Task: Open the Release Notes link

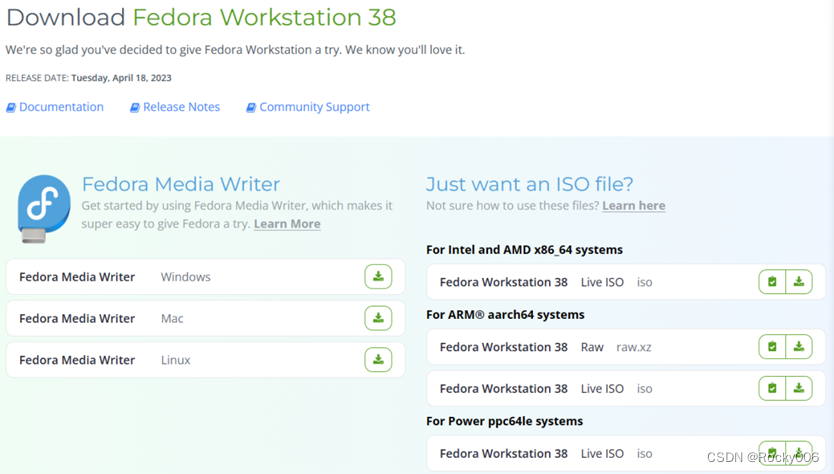Action: [181, 107]
